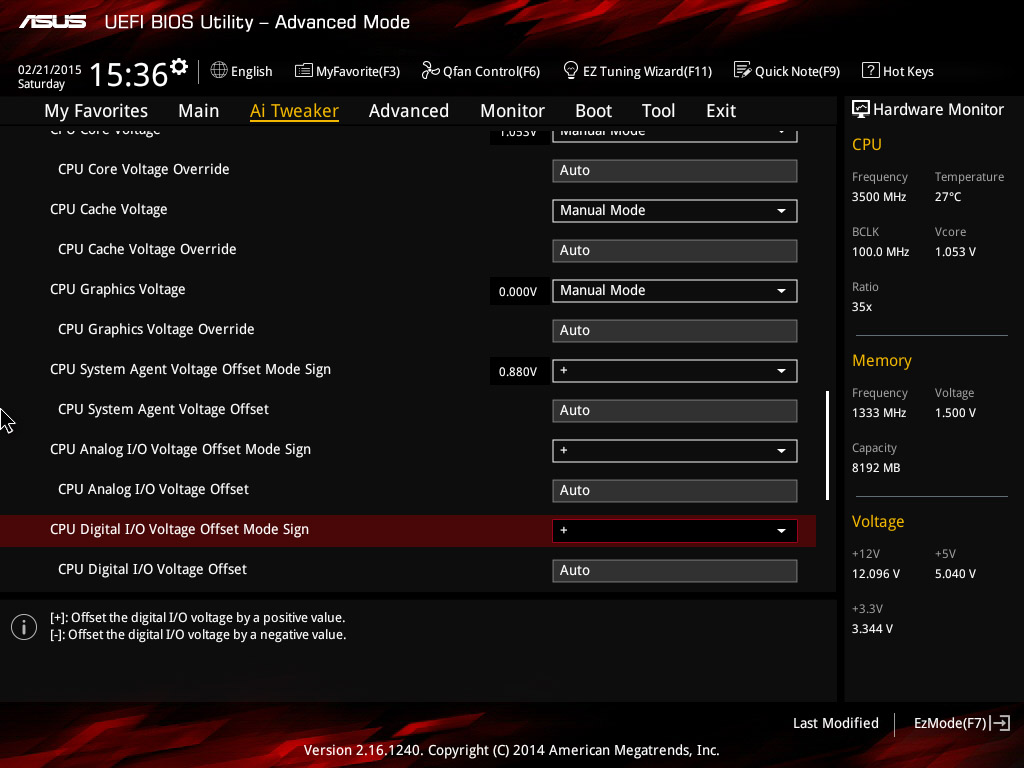Viewport: 1024px width, 768px height.
Task: Click the settings list vertical scrollbar
Action: click(x=827, y=445)
